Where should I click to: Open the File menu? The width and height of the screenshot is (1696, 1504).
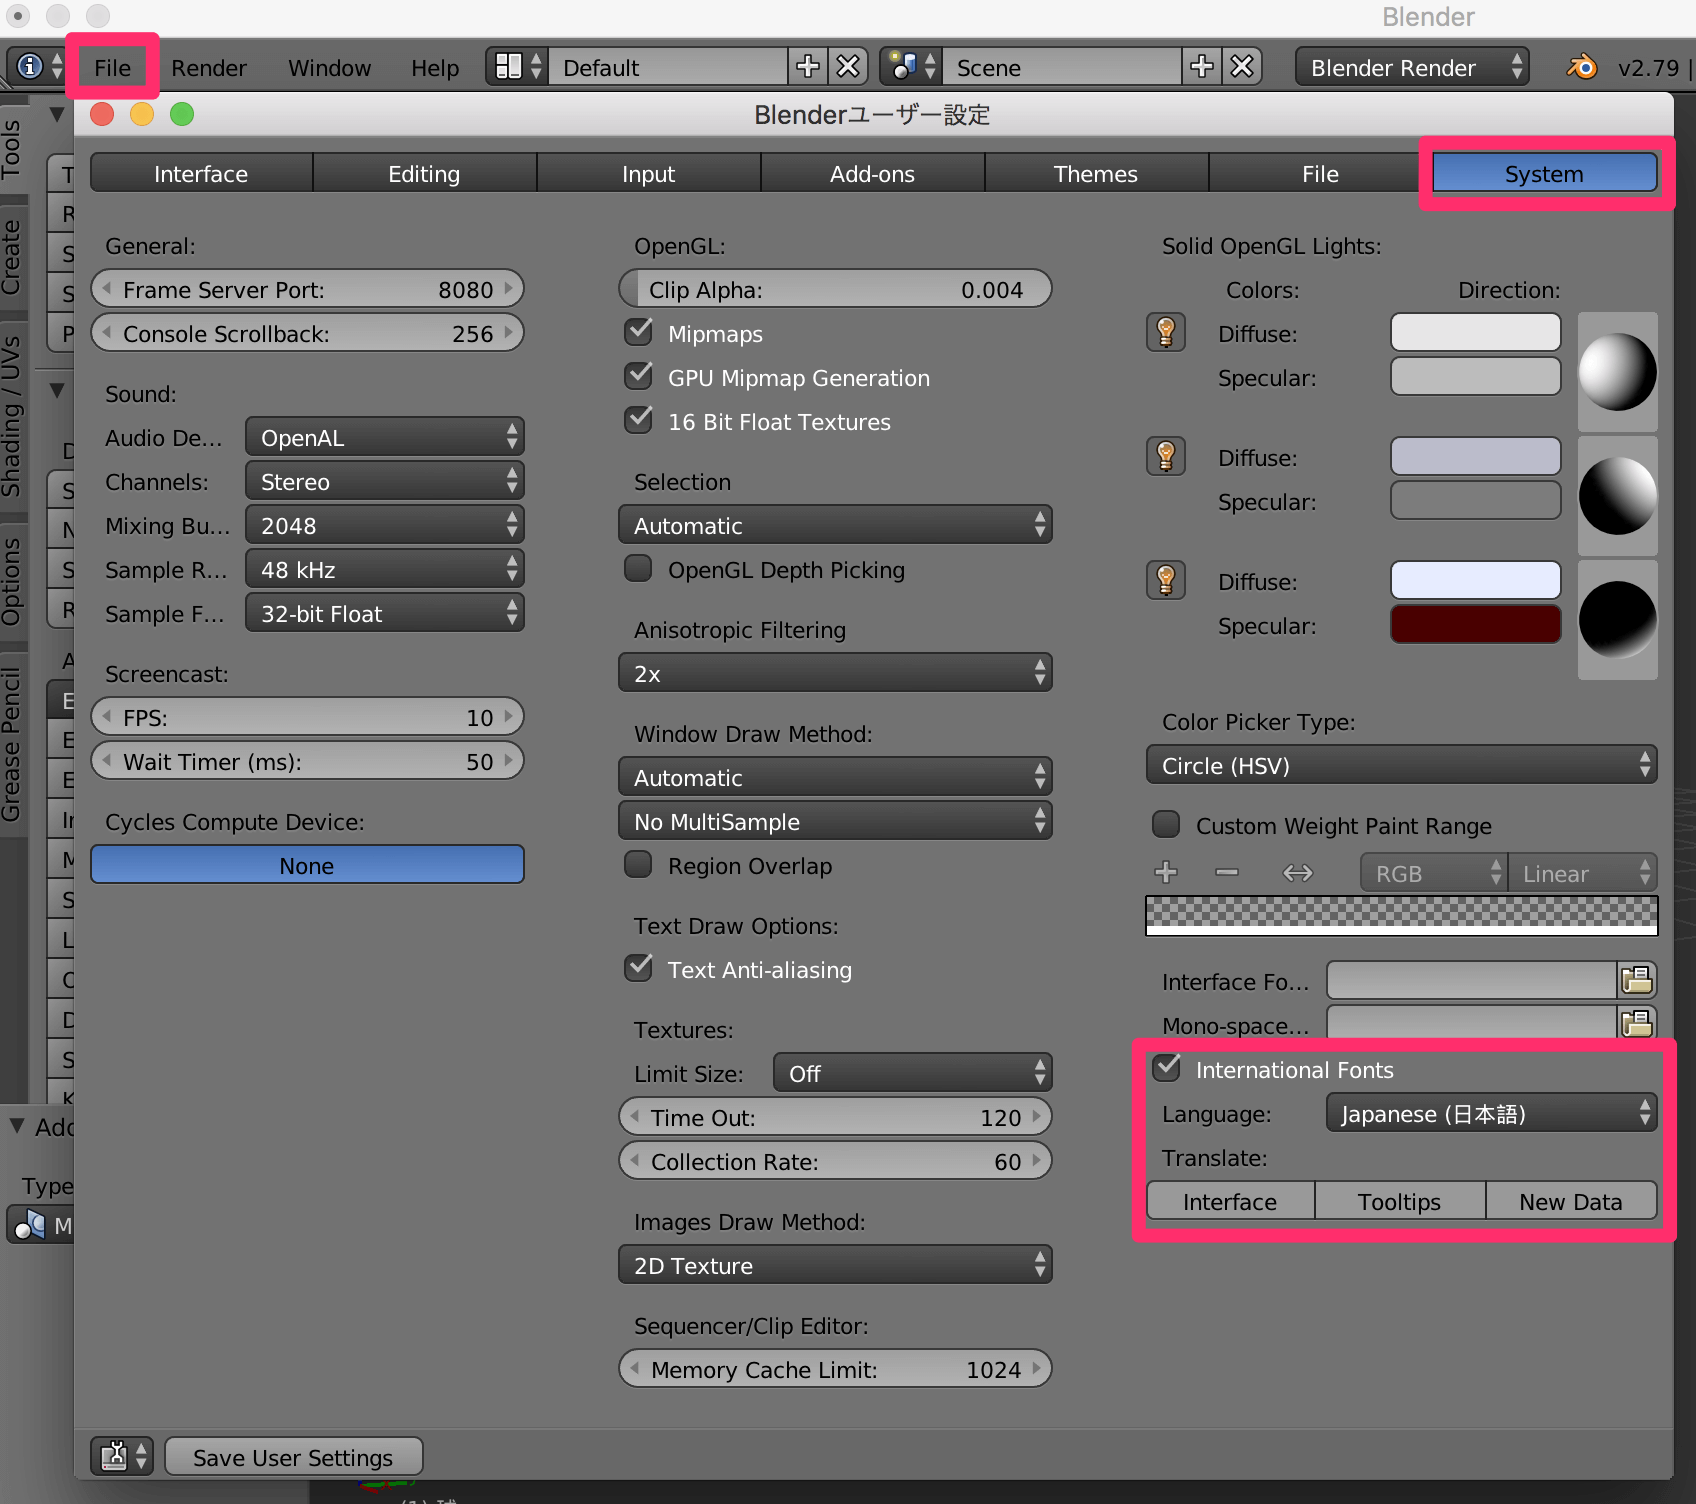click(112, 67)
